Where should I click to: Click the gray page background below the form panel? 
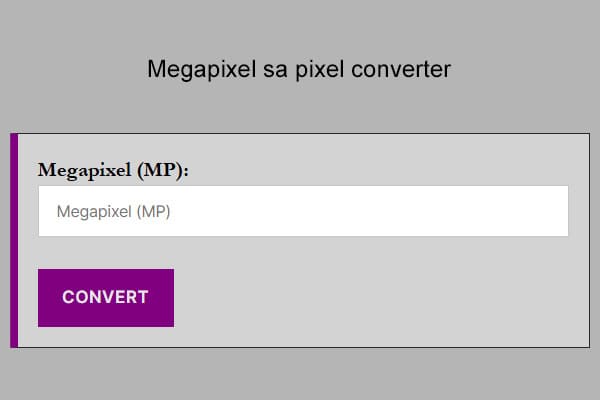[x=300, y=375]
